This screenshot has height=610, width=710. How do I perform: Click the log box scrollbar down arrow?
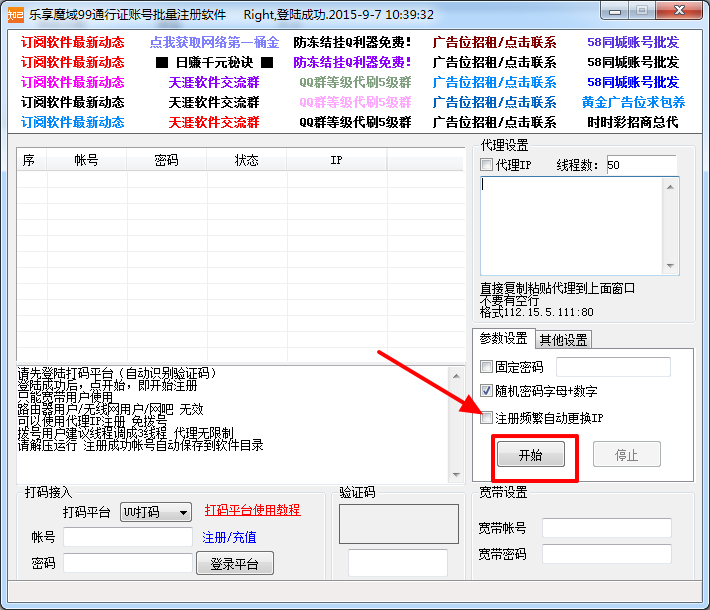pyautogui.click(x=456, y=475)
